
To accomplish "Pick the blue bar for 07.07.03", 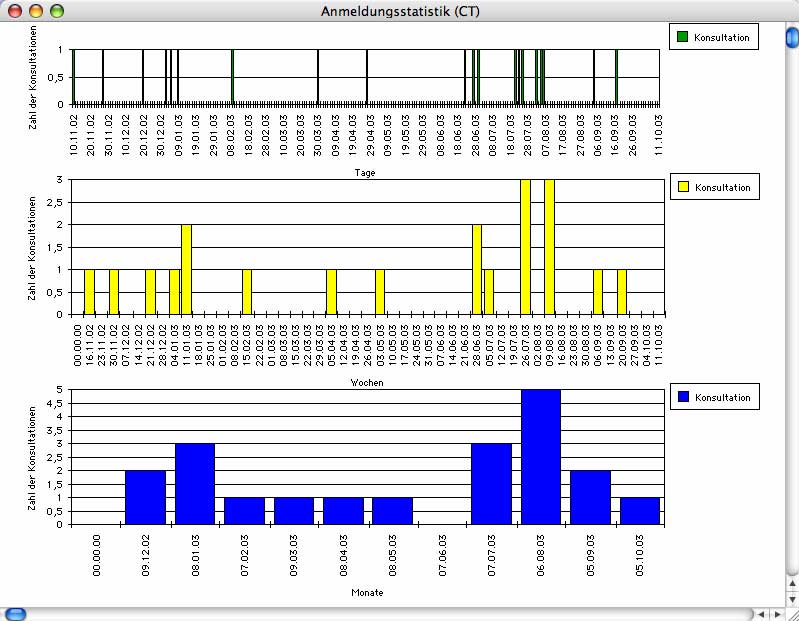I will click(x=491, y=484).
